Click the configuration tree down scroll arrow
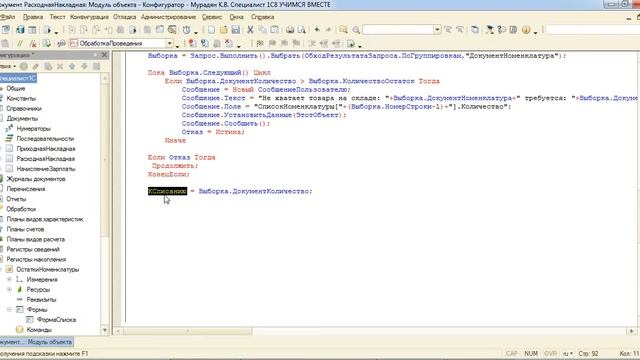This screenshot has height=360, width=640. 105,330
